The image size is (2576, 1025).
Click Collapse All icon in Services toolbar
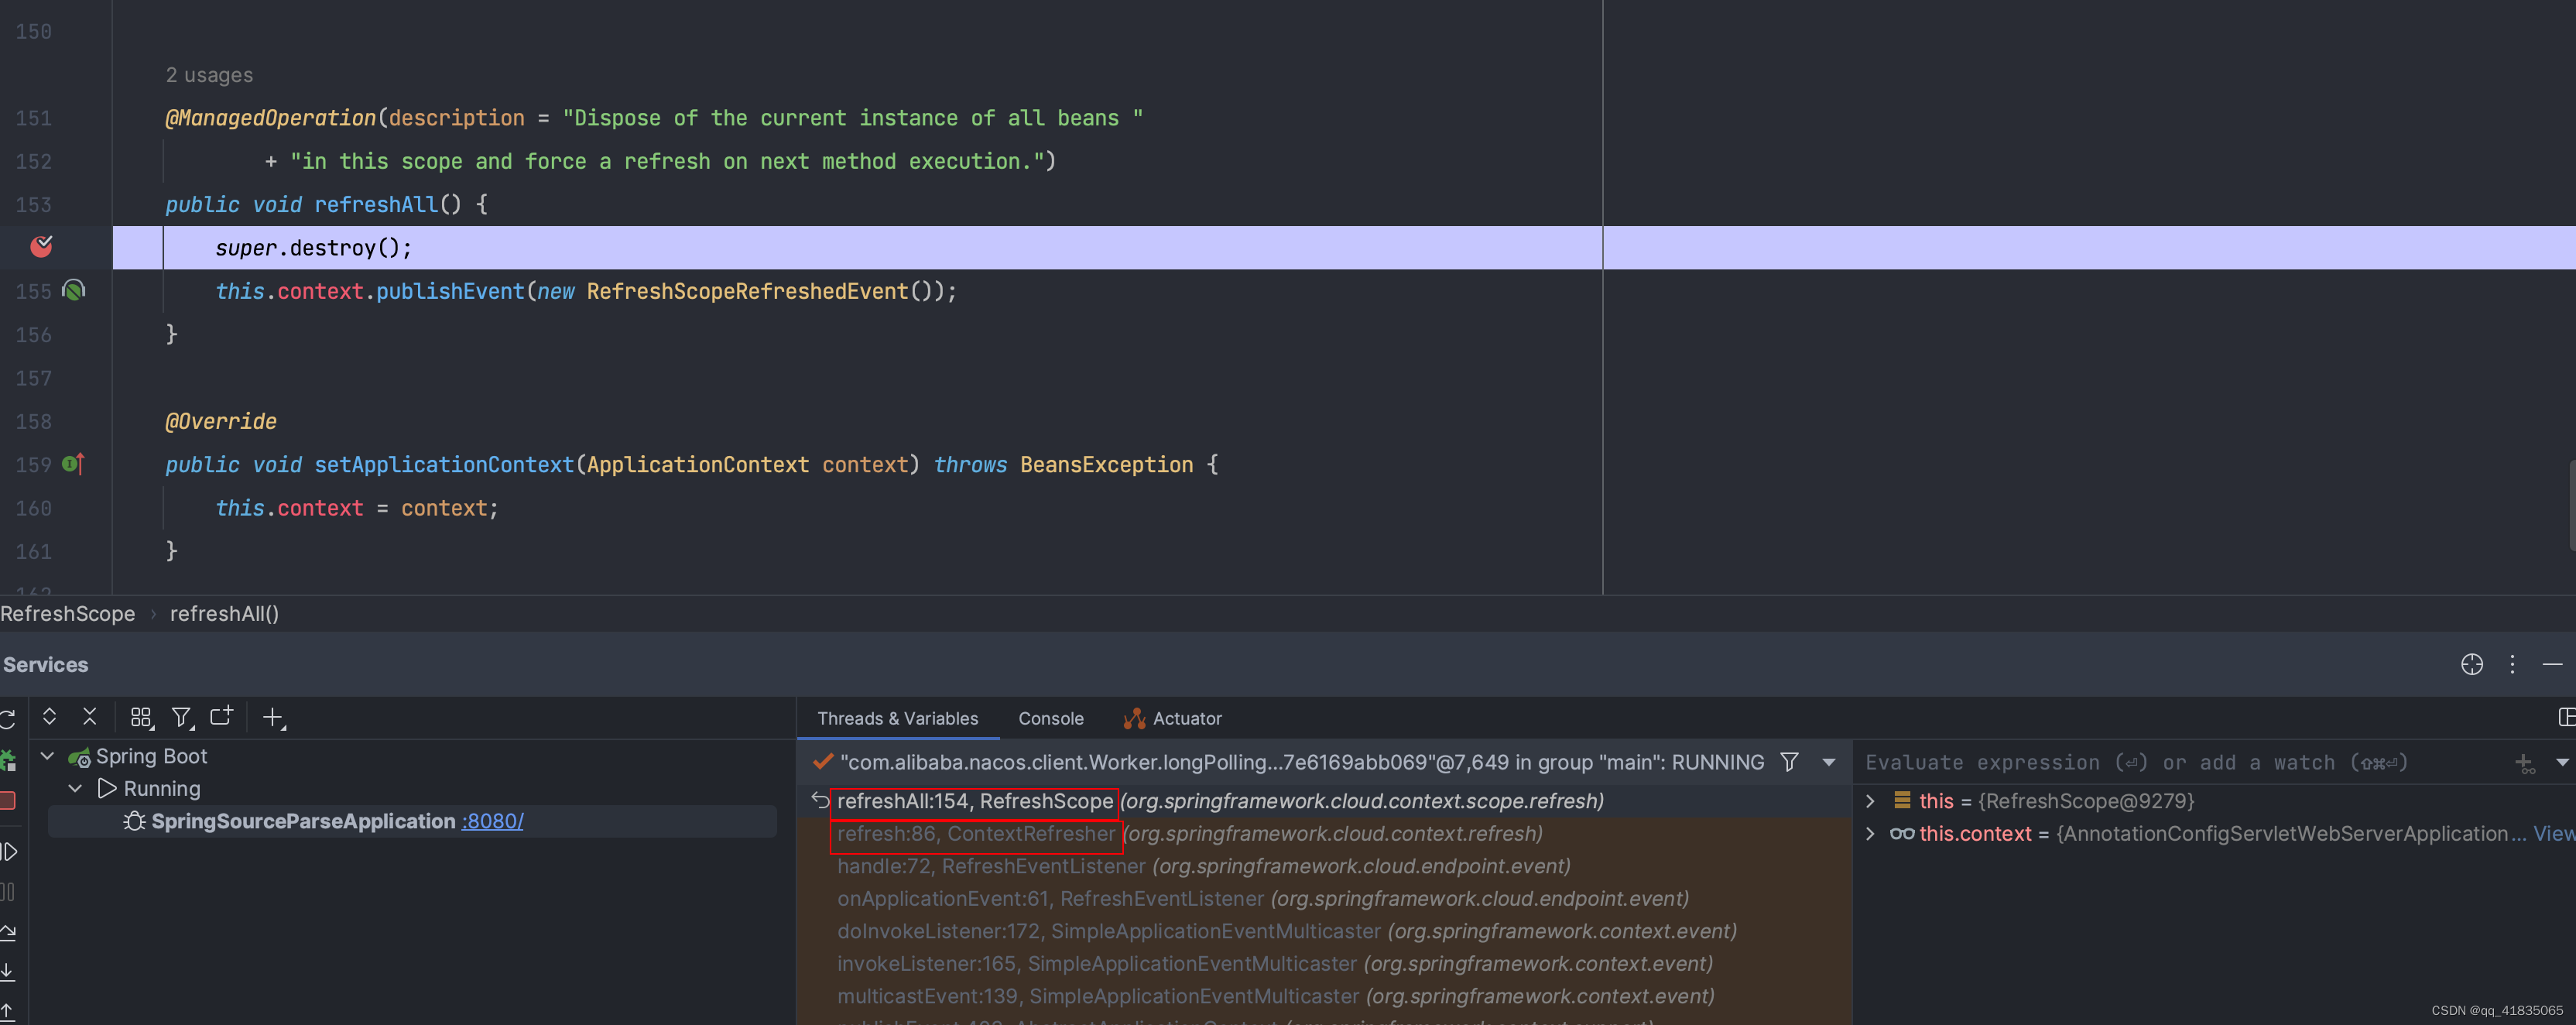90,716
